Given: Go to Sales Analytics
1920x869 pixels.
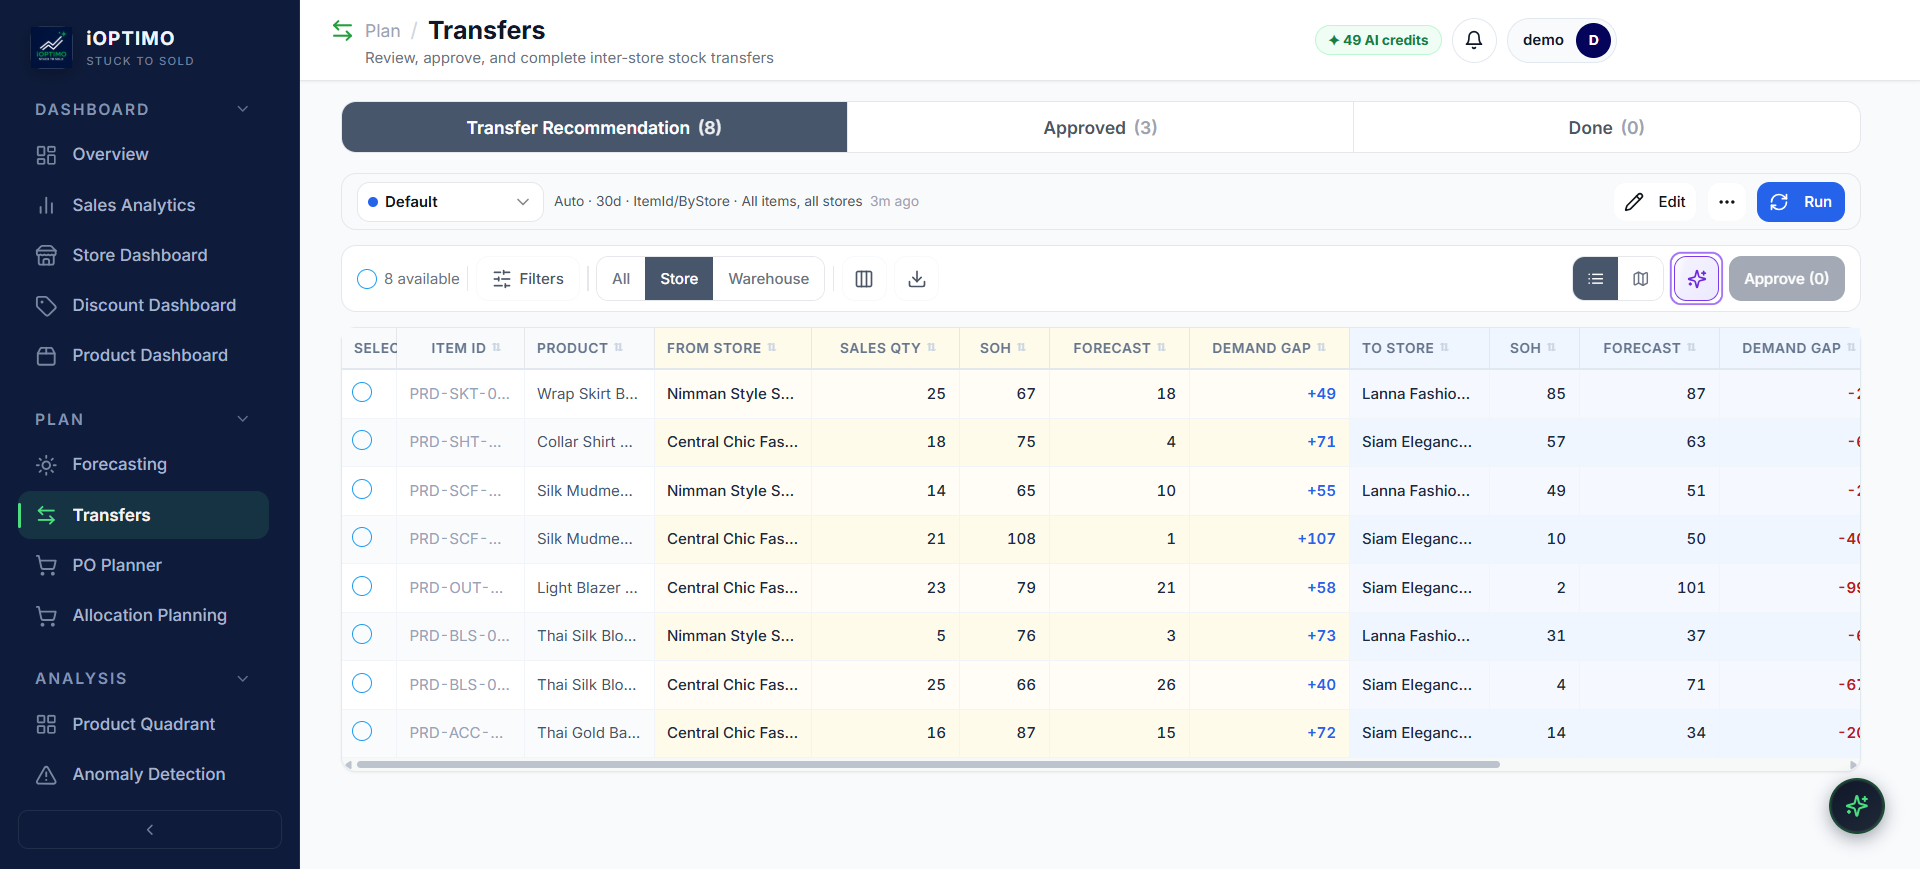Looking at the screenshot, I should click(143, 205).
